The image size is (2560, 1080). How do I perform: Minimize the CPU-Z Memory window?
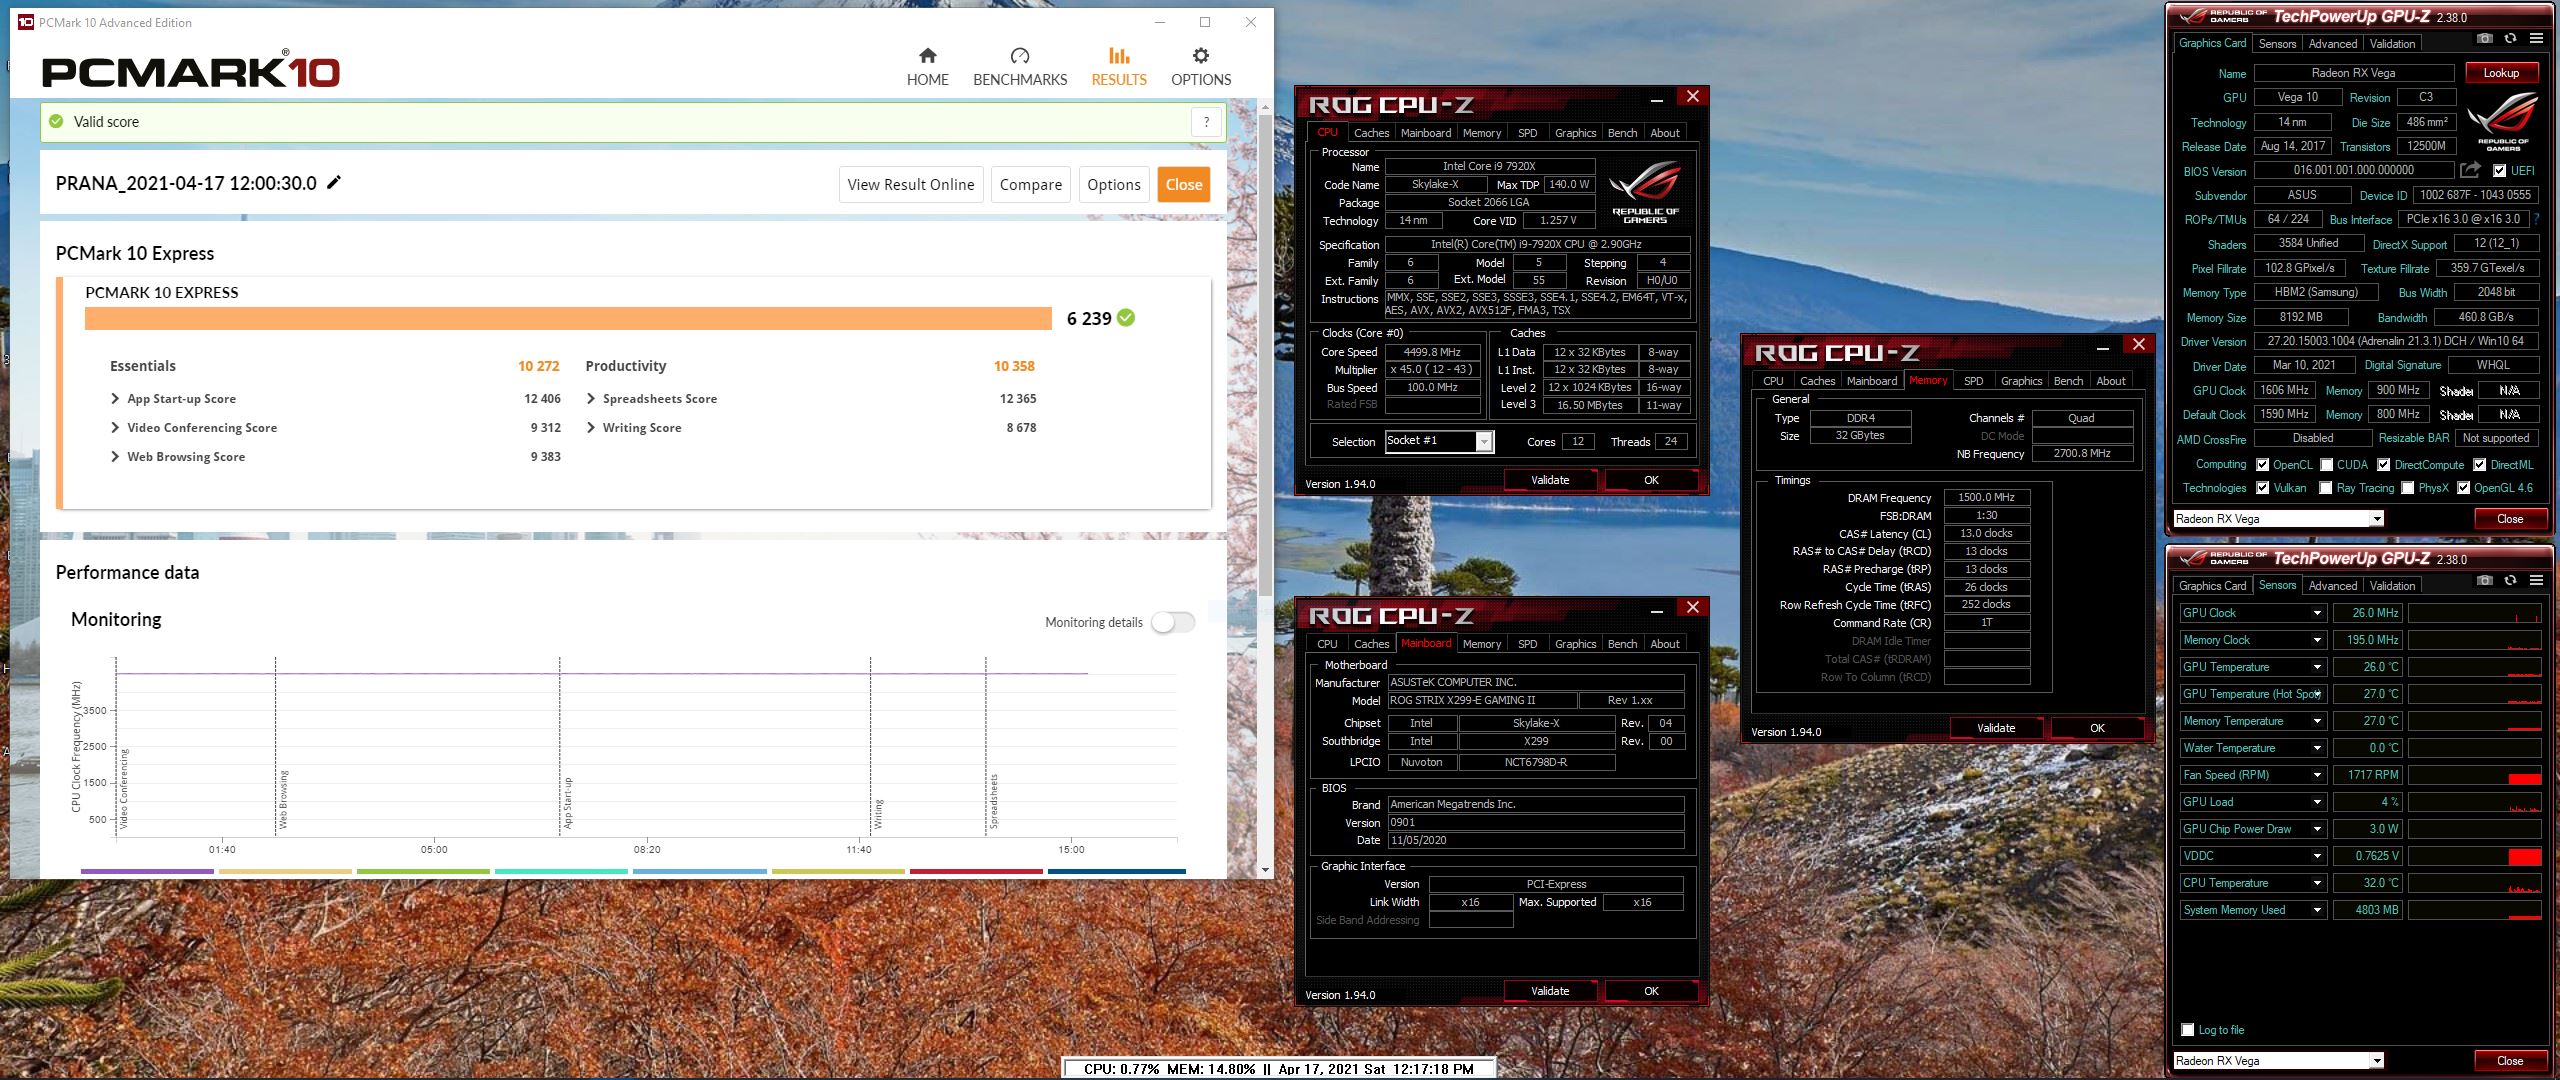(x=2103, y=346)
